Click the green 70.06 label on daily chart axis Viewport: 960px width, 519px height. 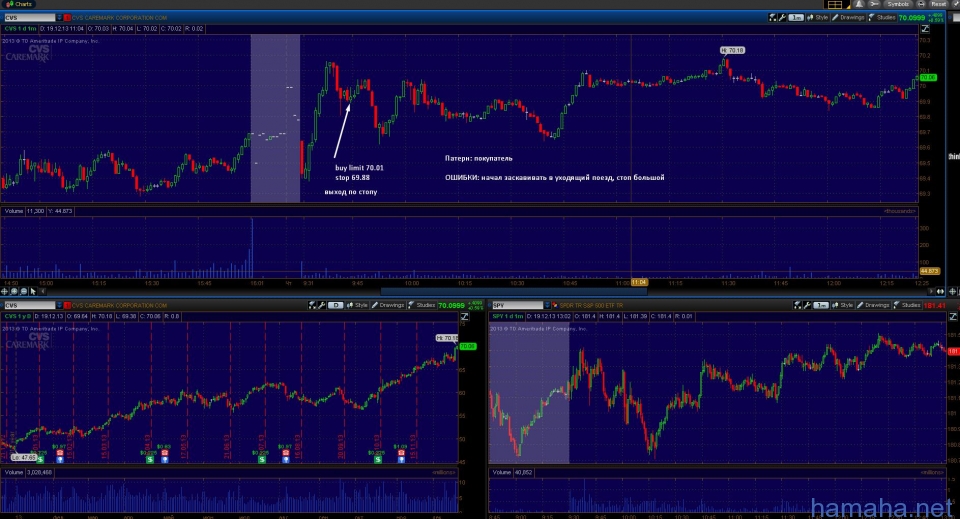(x=468, y=346)
